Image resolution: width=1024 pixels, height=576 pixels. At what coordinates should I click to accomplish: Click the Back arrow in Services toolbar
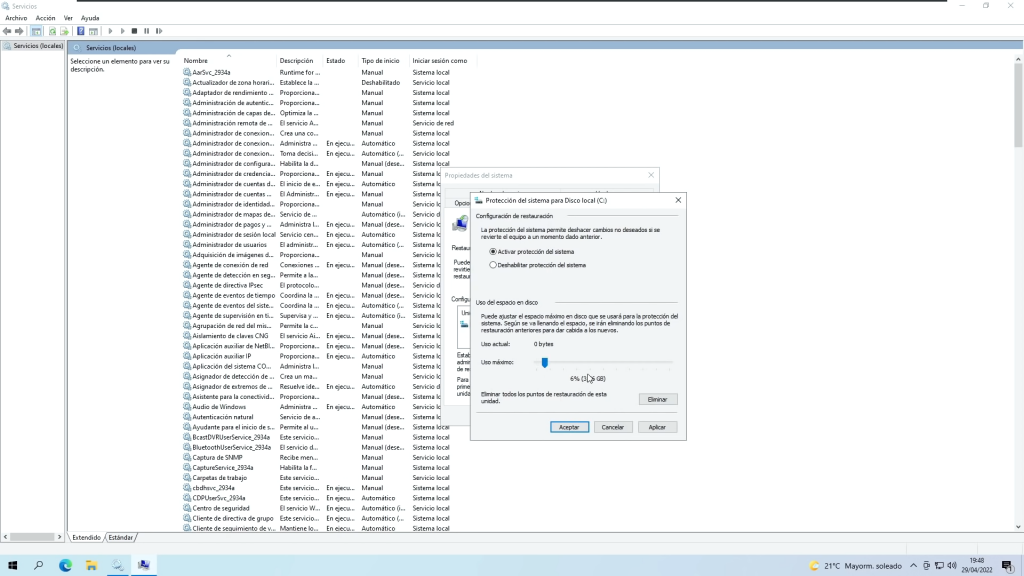point(7,31)
